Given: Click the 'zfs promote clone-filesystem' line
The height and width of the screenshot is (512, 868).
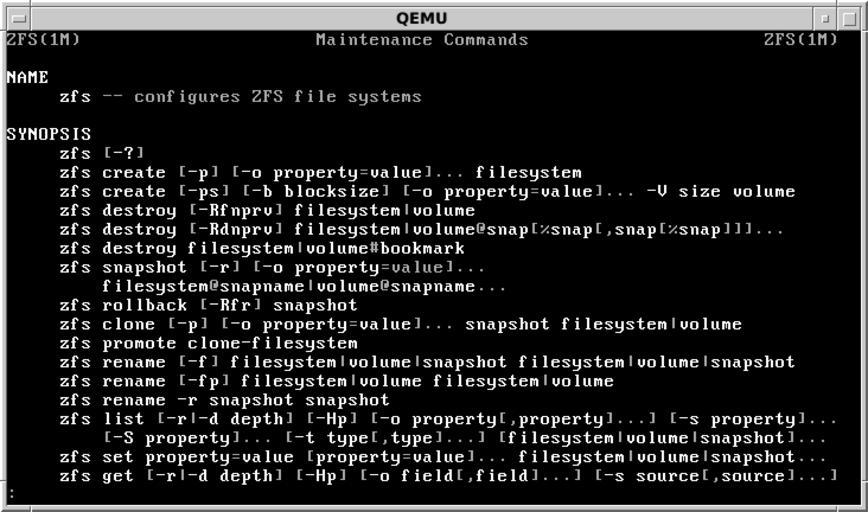Looking at the screenshot, I should click(x=208, y=343).
